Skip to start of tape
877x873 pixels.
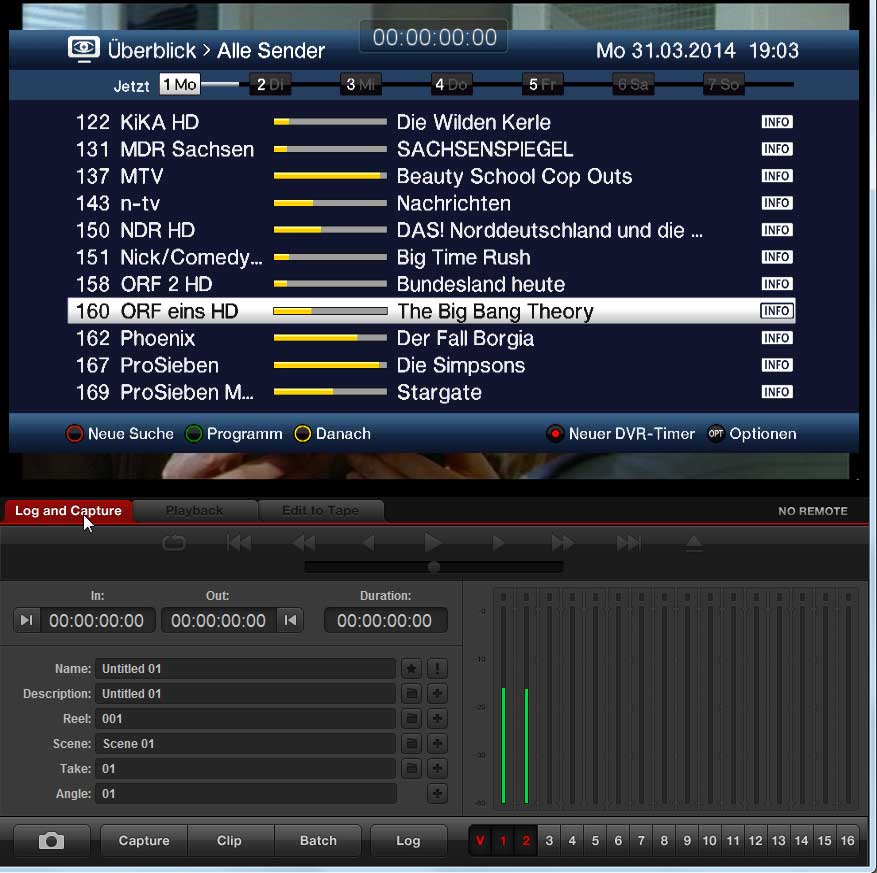coord(239,543)
